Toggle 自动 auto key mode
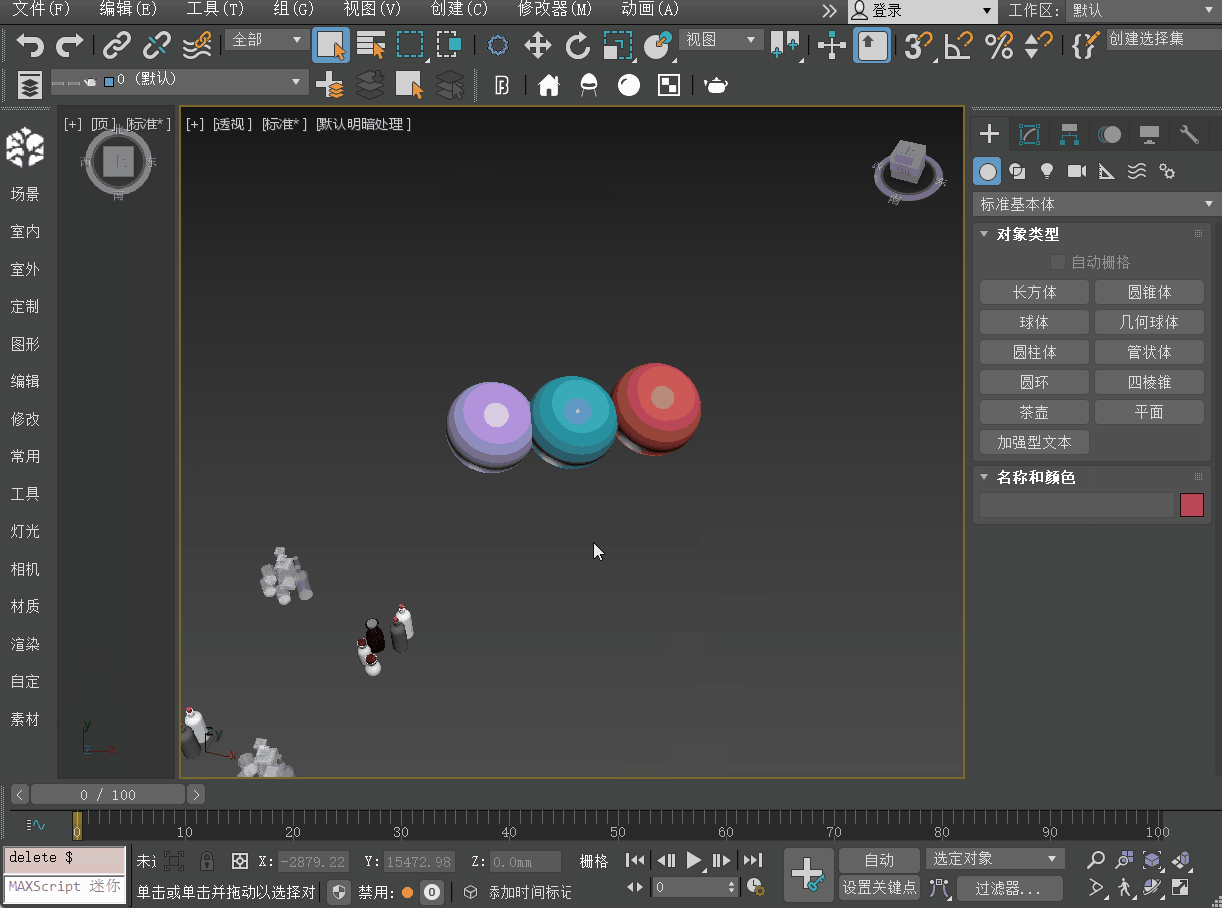Screen dimensions: 1222x908 pos(879,860)
